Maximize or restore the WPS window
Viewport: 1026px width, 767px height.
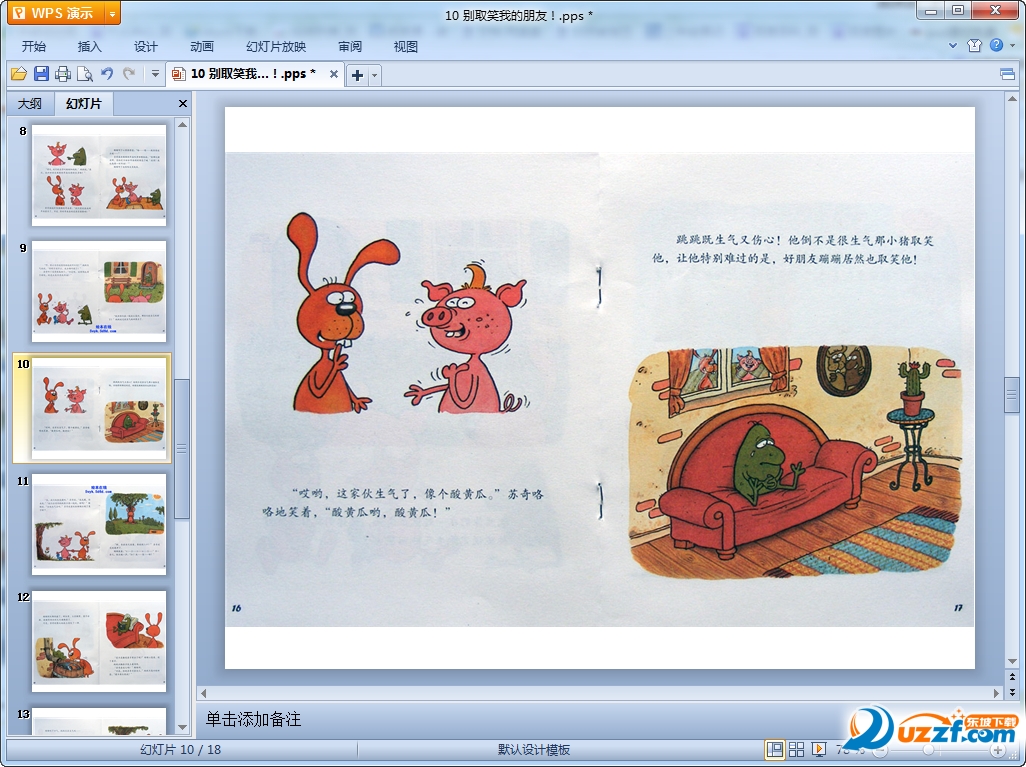coord(958,10)
